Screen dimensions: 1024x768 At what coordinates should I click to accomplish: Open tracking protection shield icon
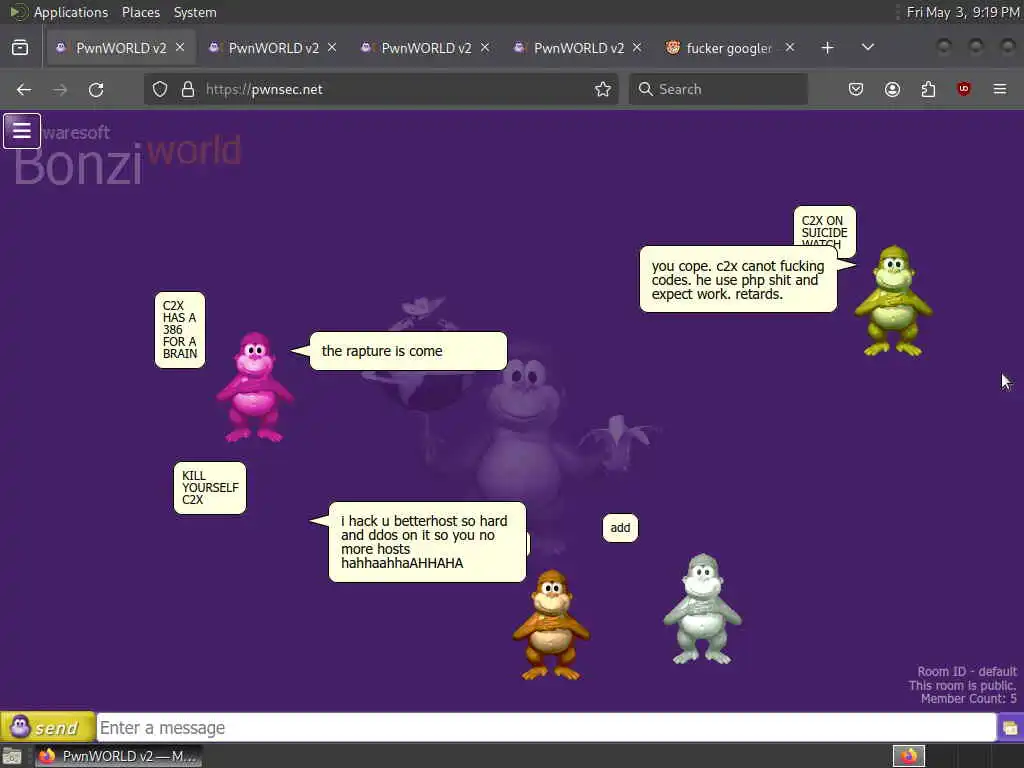(x=160, y=89)
